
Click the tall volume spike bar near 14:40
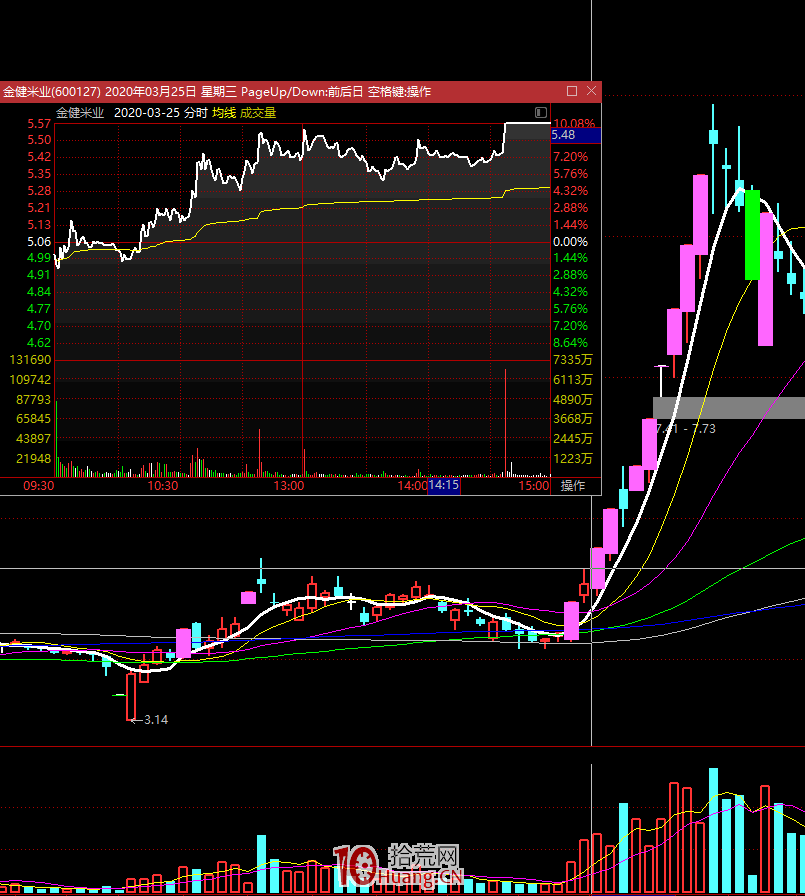(505, 423)
